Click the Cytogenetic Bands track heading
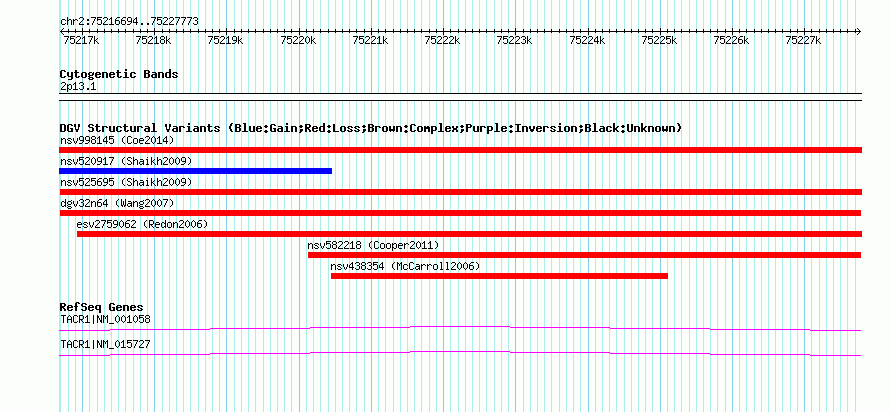Viewport: 890px width, 412px height. [119, 74]
